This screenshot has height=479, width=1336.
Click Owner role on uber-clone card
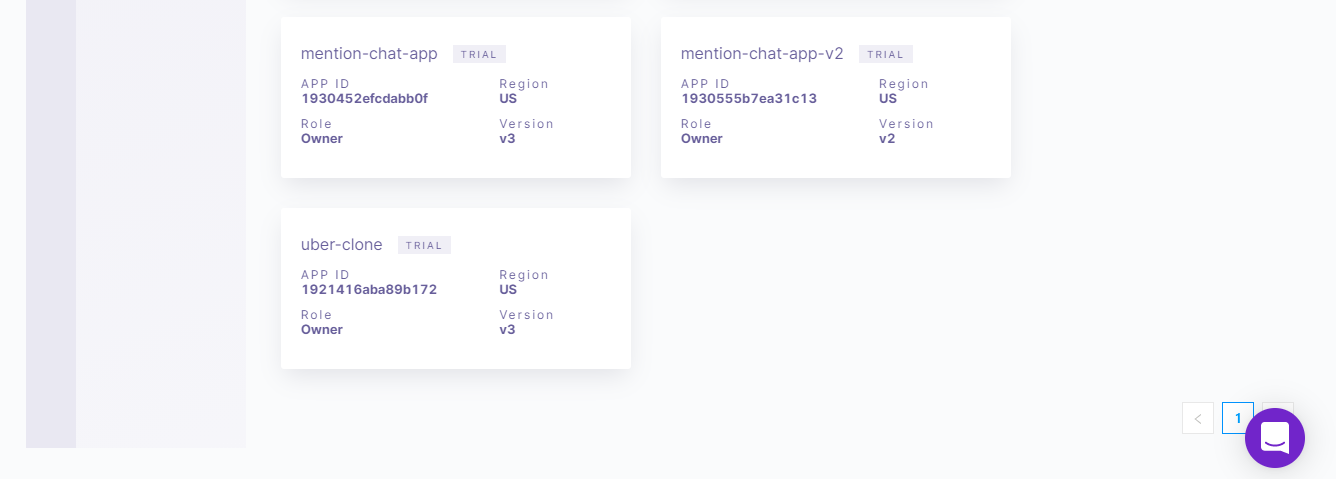point(322,329)
